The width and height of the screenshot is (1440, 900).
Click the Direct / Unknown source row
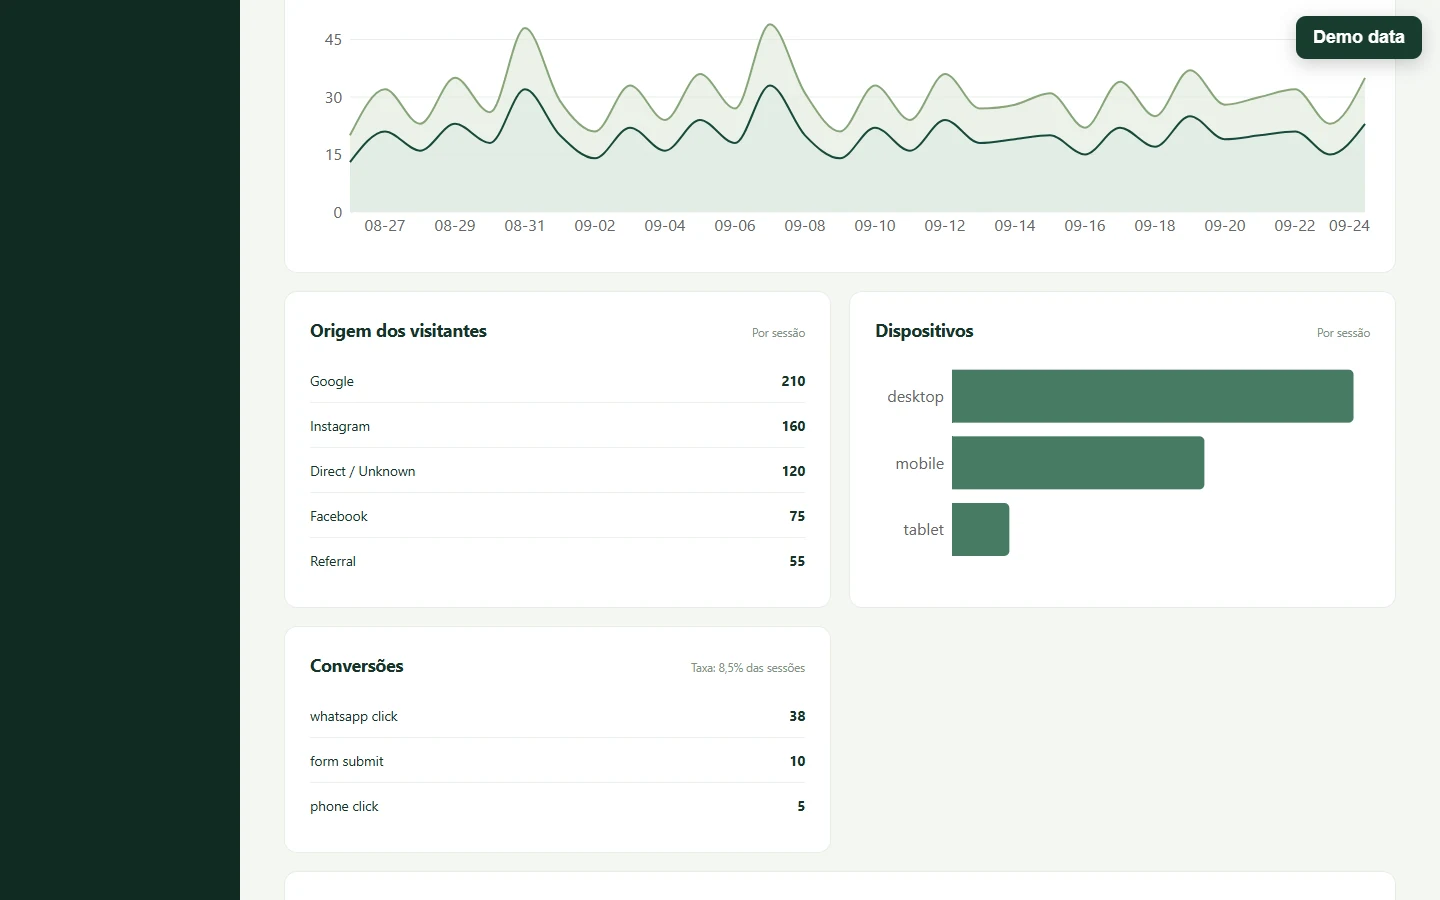point(557,471)
